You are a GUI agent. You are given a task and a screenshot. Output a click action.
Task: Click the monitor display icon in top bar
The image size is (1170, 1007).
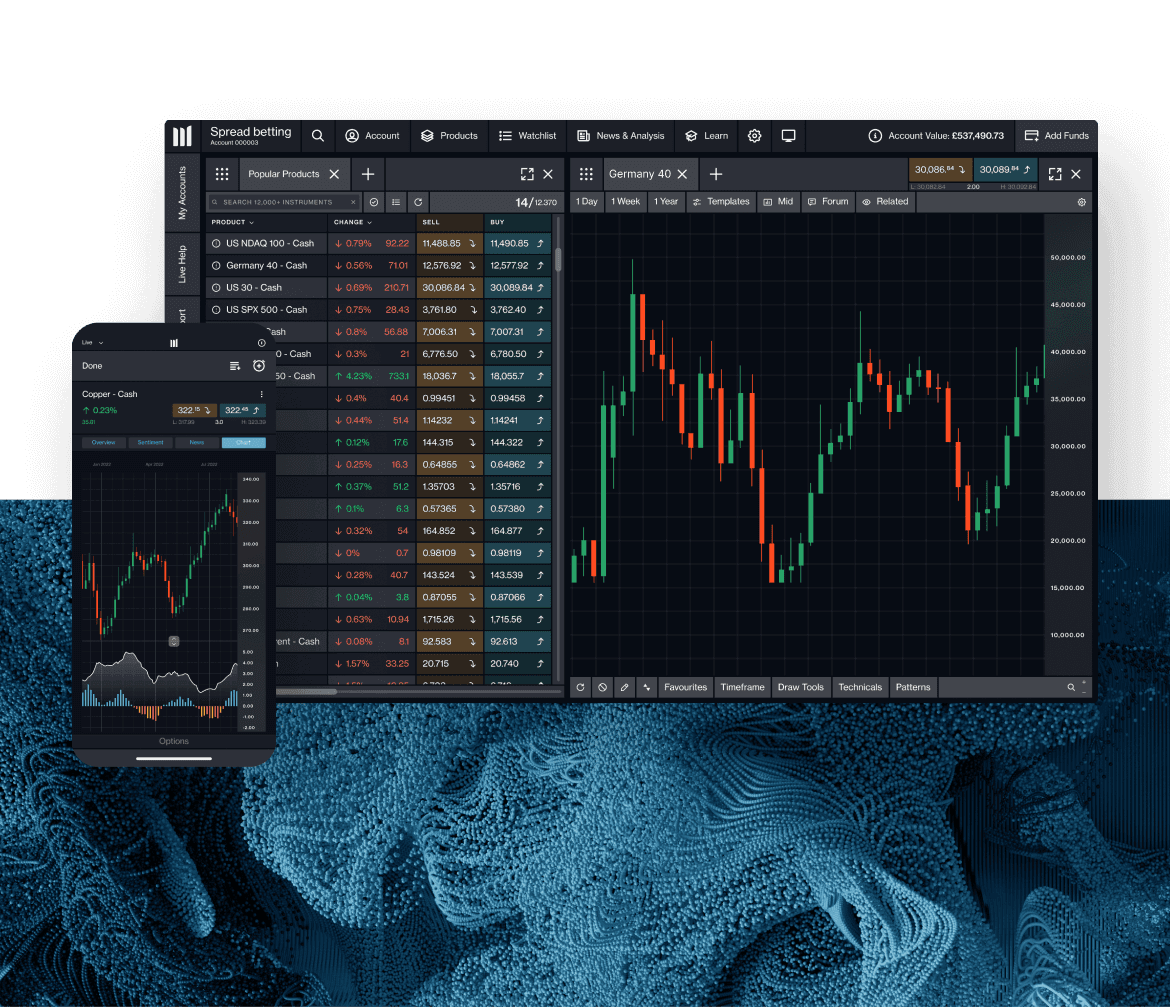(x=788, y=136)
